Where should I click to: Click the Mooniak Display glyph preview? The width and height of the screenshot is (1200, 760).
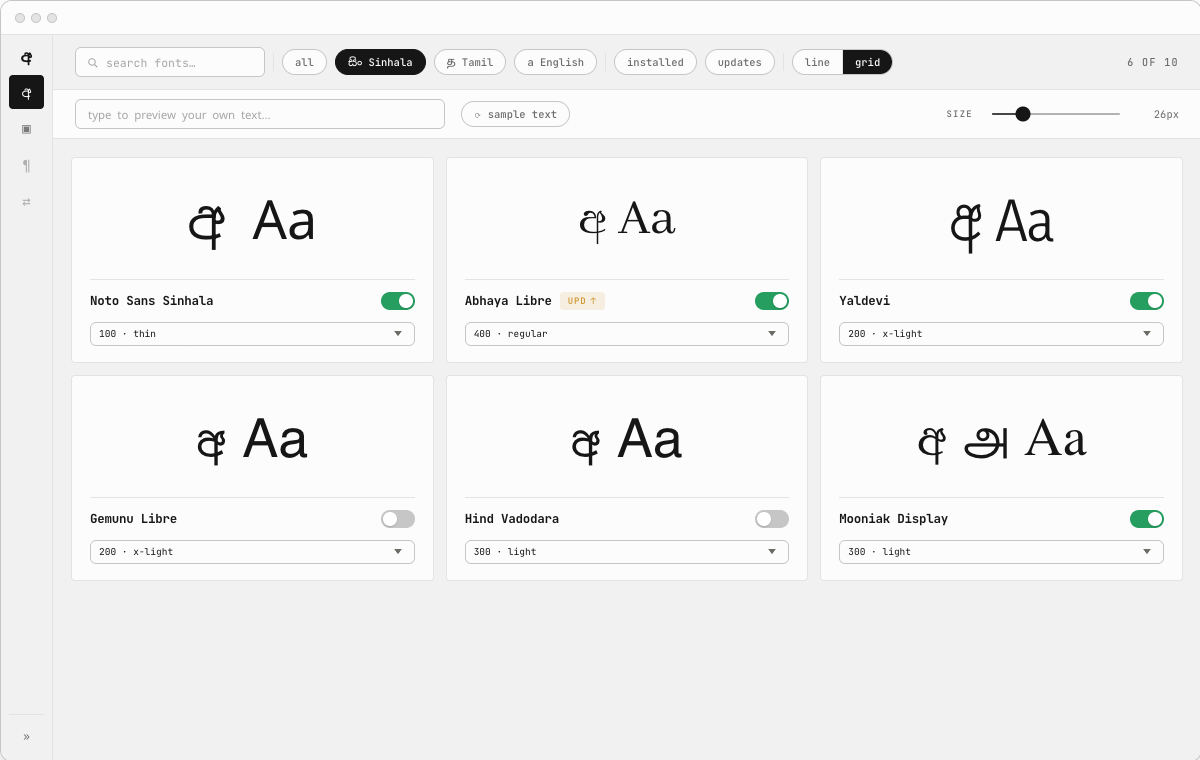click(x=1001, y=440)
